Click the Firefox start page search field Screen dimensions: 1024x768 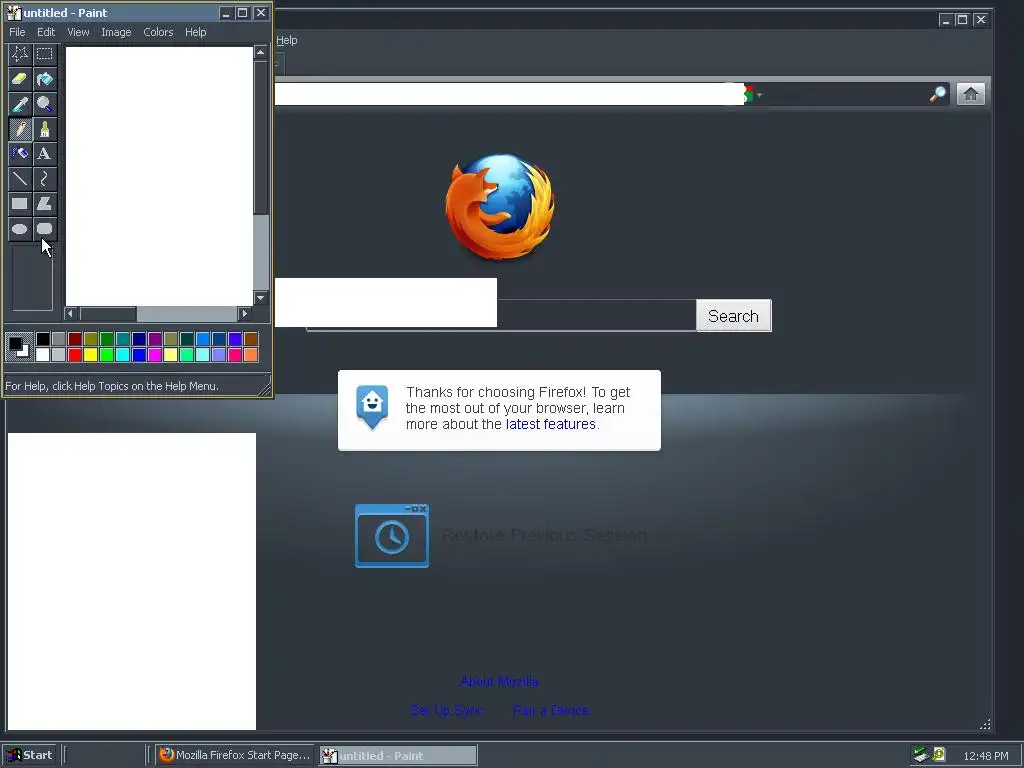coord(501,315)
